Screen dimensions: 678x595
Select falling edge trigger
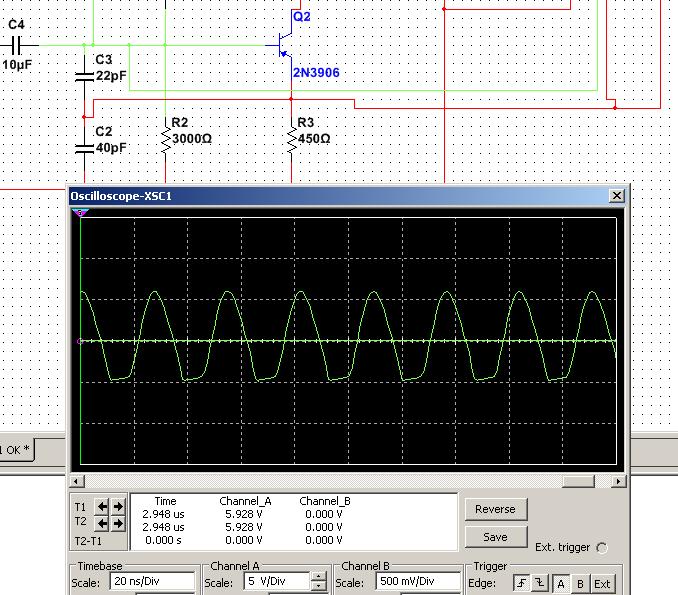pos(540,583)
